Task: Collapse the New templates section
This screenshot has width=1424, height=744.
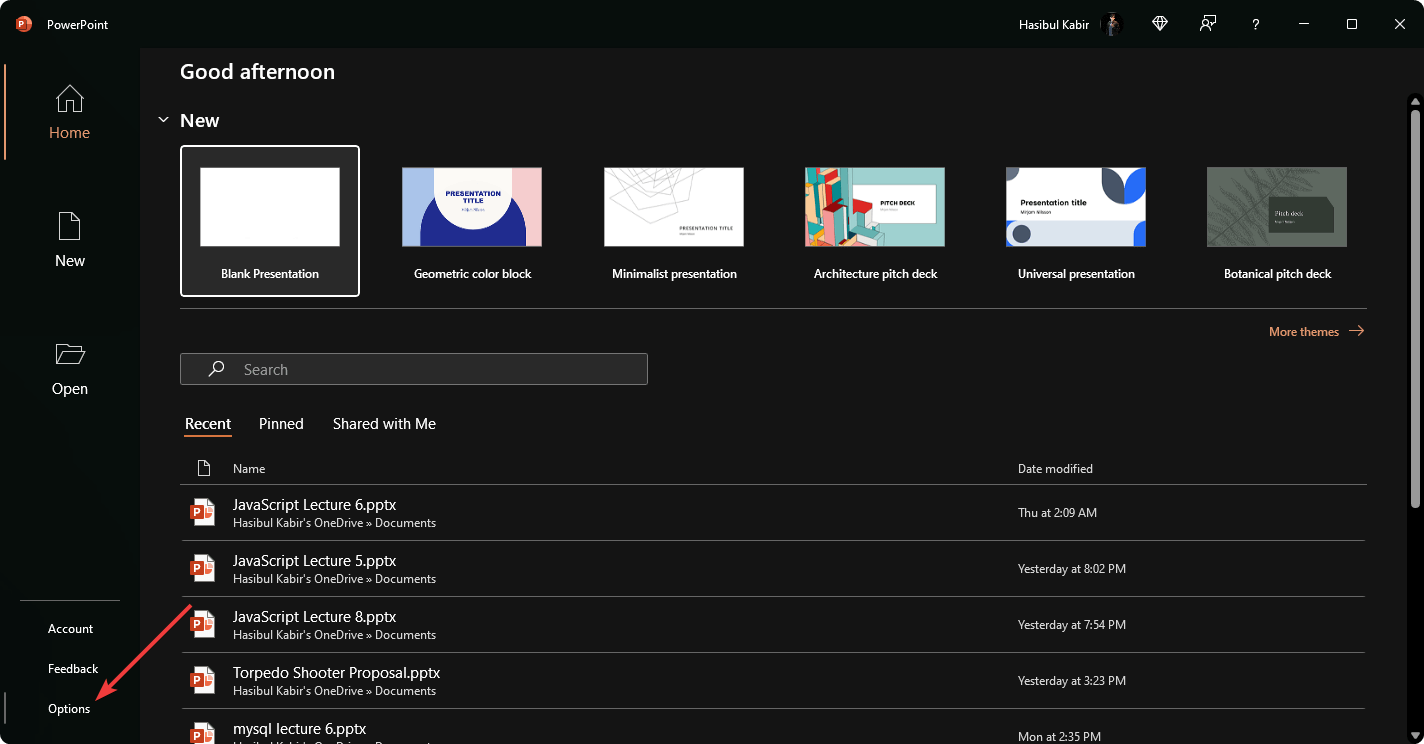Action: [163, 120]
